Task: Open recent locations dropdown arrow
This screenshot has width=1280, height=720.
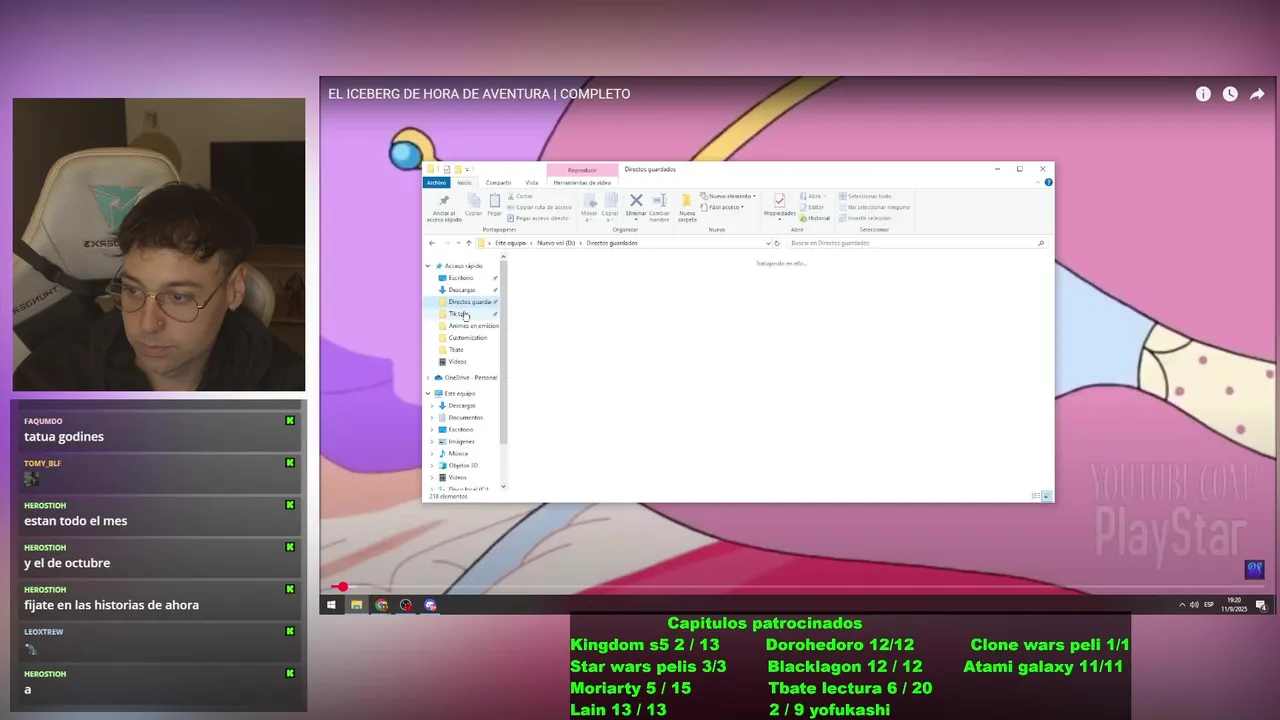Action: click(458, 243)
